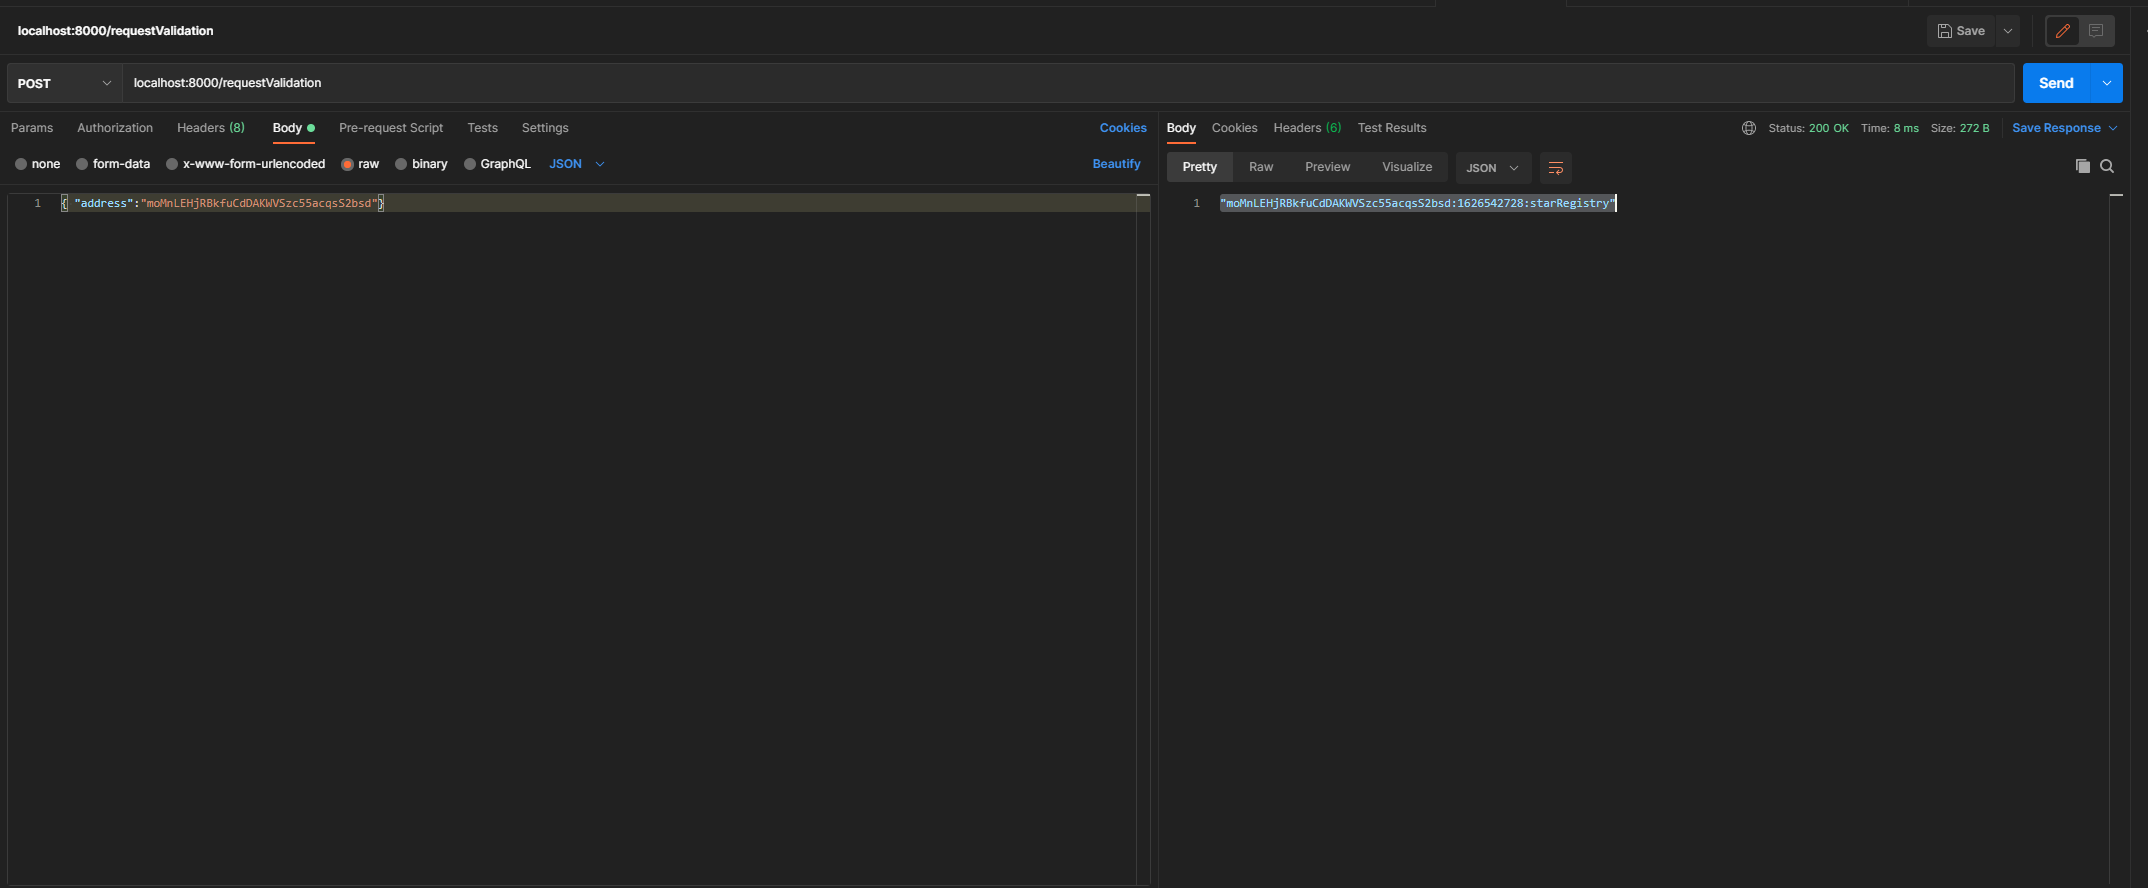Open the response JSON format dropdown
This screenshot has width=2148, height=888.
click(x=1493, y=168)
